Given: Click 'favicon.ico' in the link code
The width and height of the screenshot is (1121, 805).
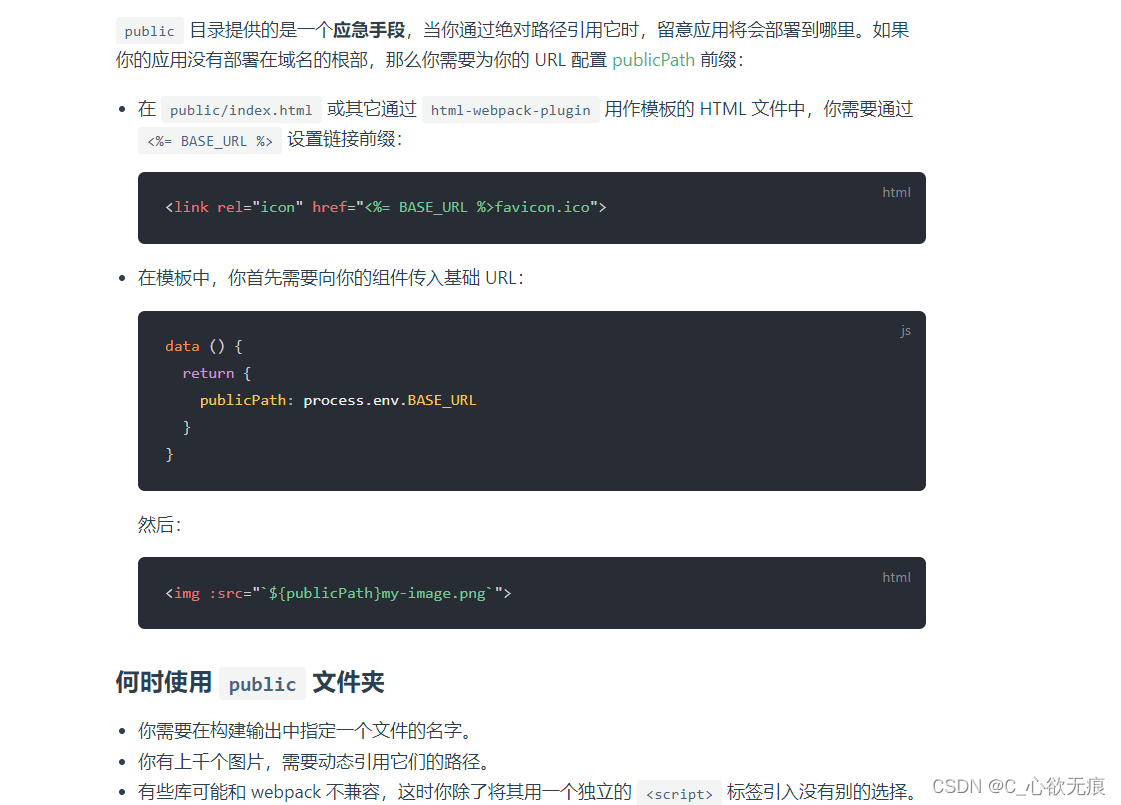Looking at the screenshot, I should tap(542, 207).
